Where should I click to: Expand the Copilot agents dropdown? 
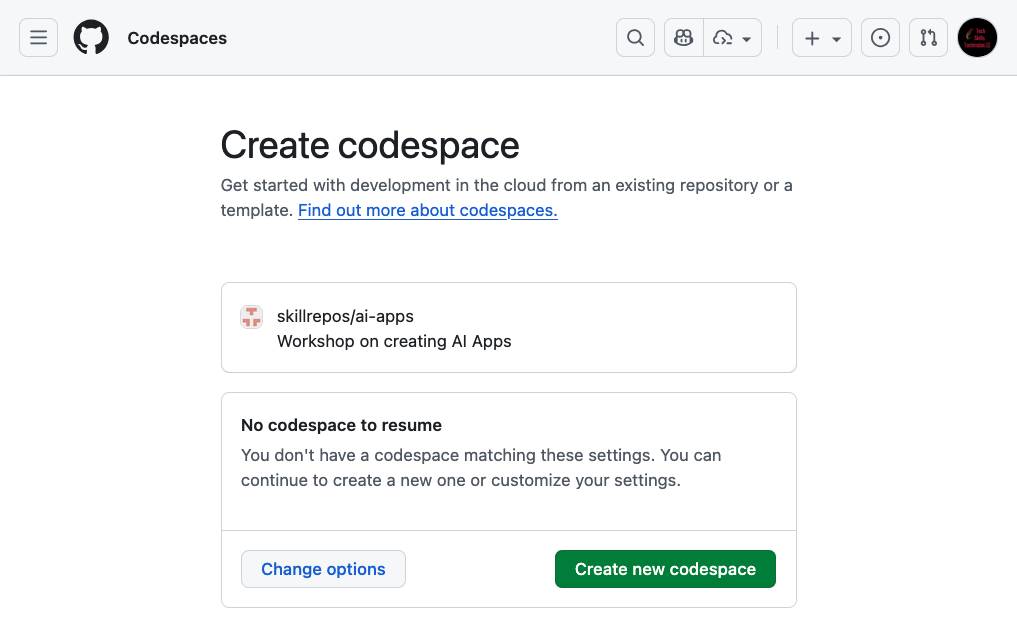tap(733, 38)
